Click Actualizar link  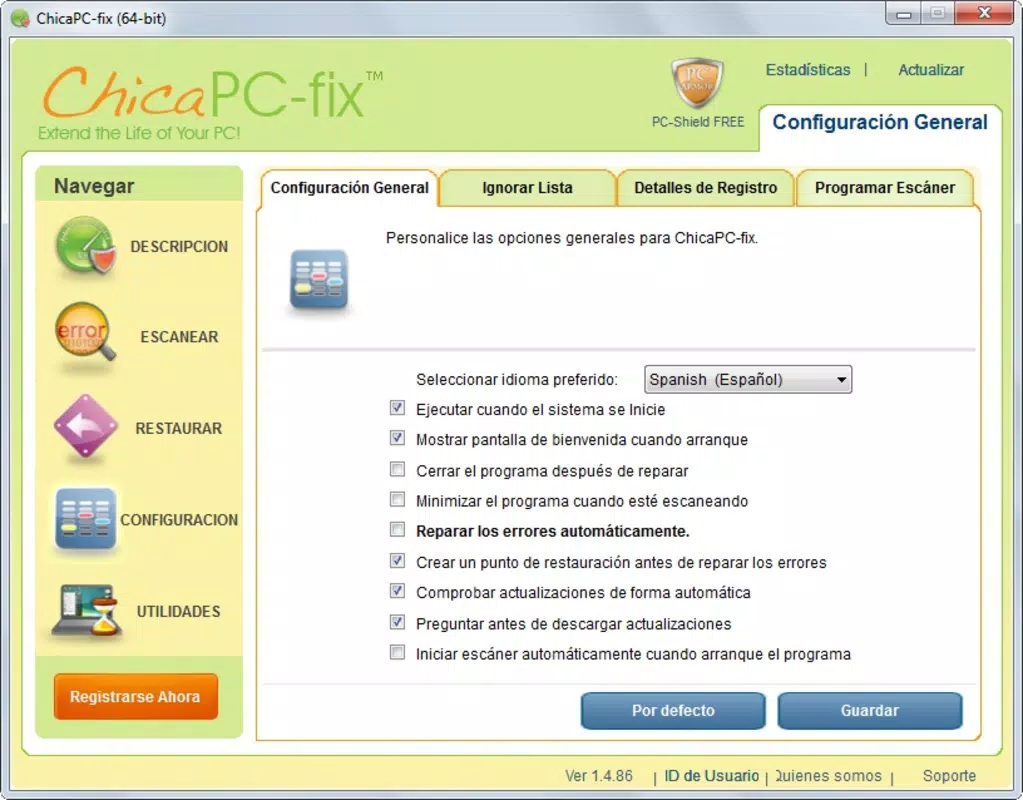coord(931,70)
